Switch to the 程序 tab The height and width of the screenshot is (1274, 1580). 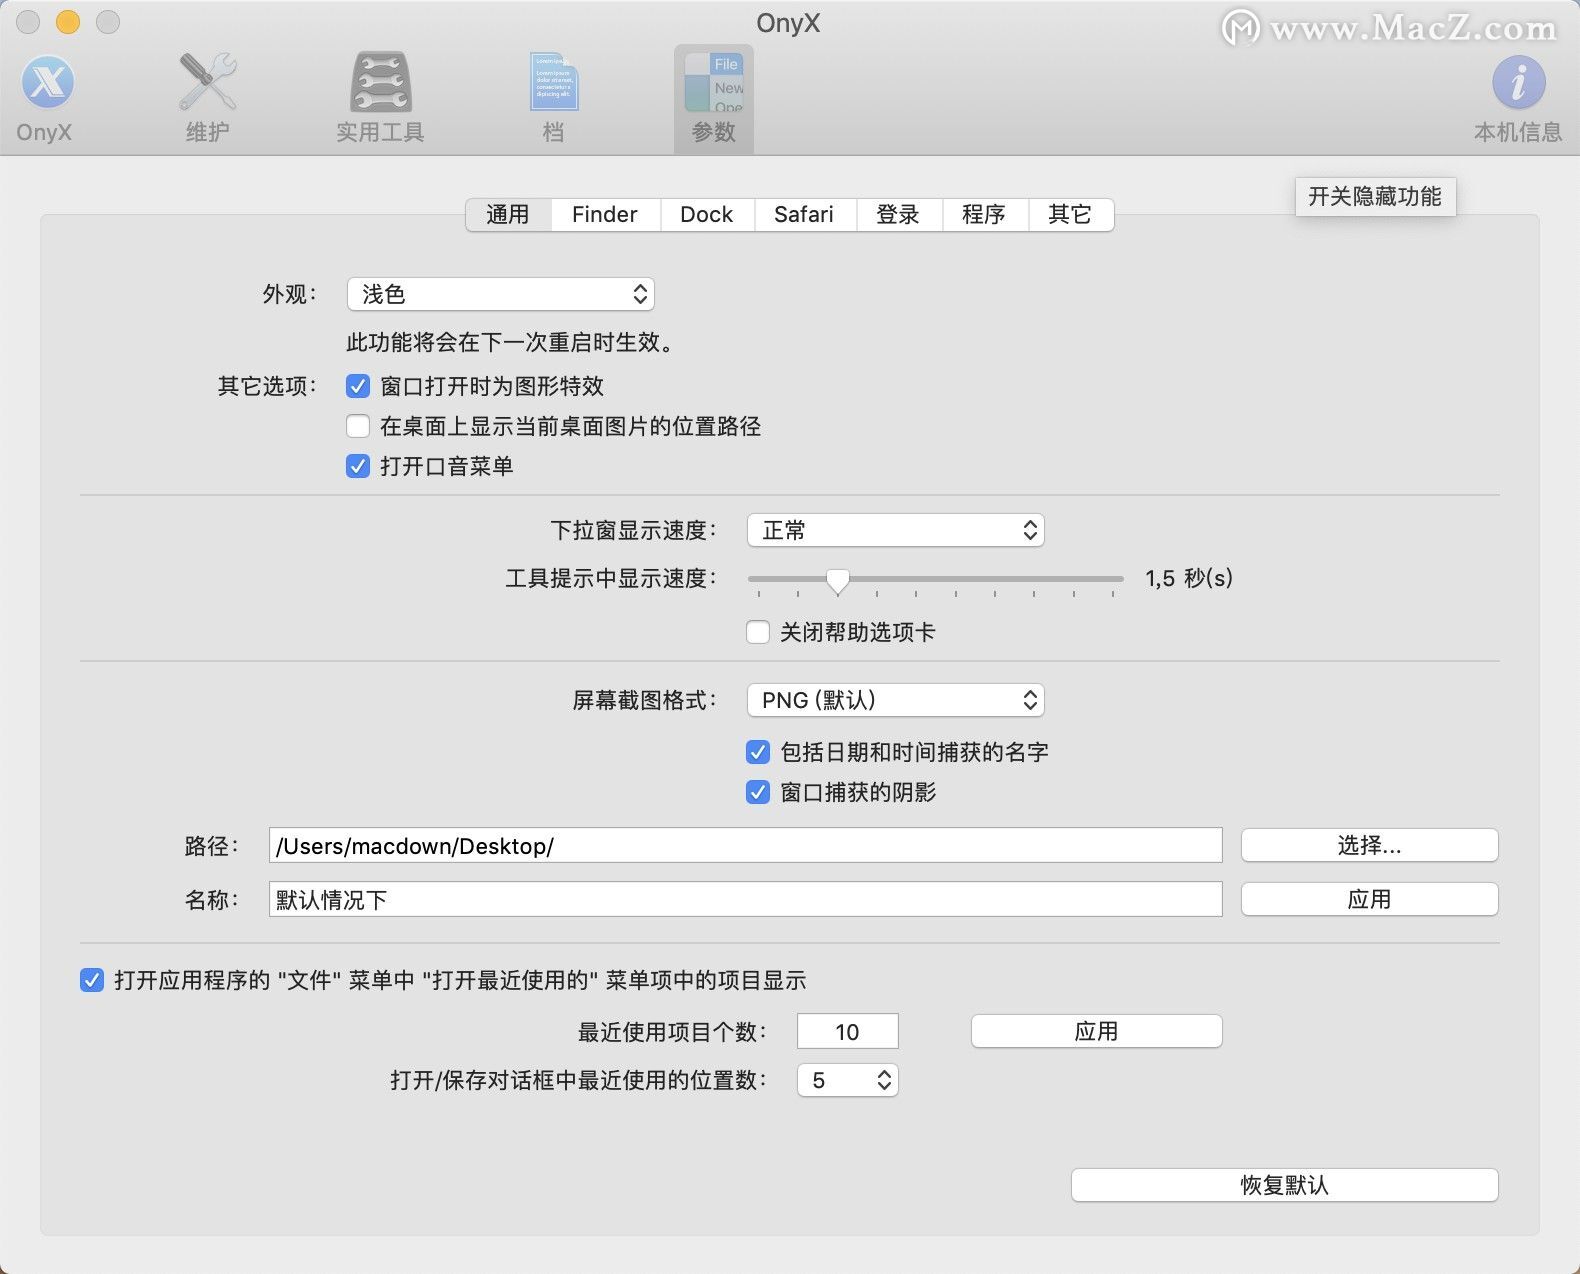tap(984, 214)
